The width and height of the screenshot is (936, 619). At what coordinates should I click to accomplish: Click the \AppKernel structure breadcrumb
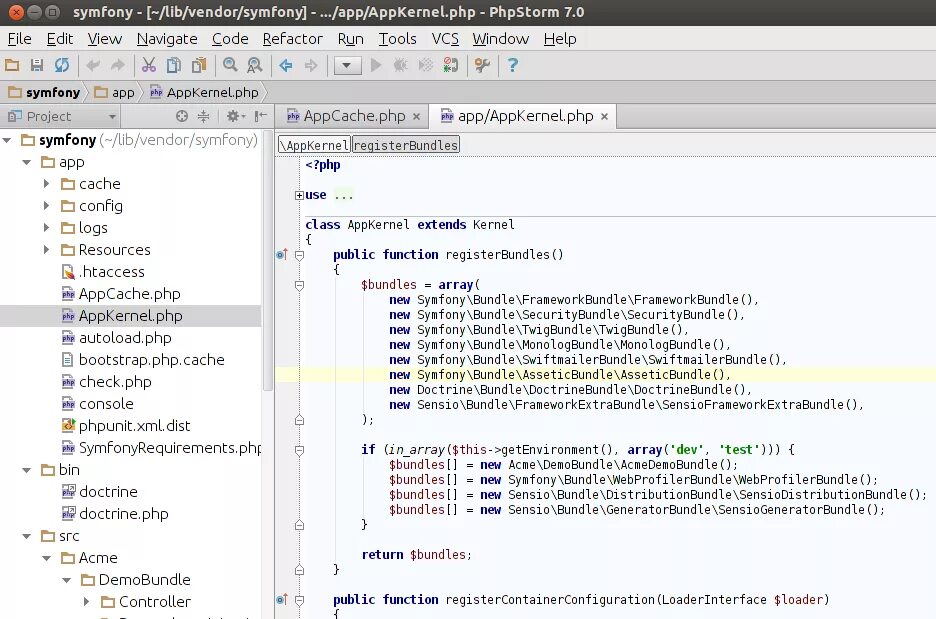pos(314,145)
